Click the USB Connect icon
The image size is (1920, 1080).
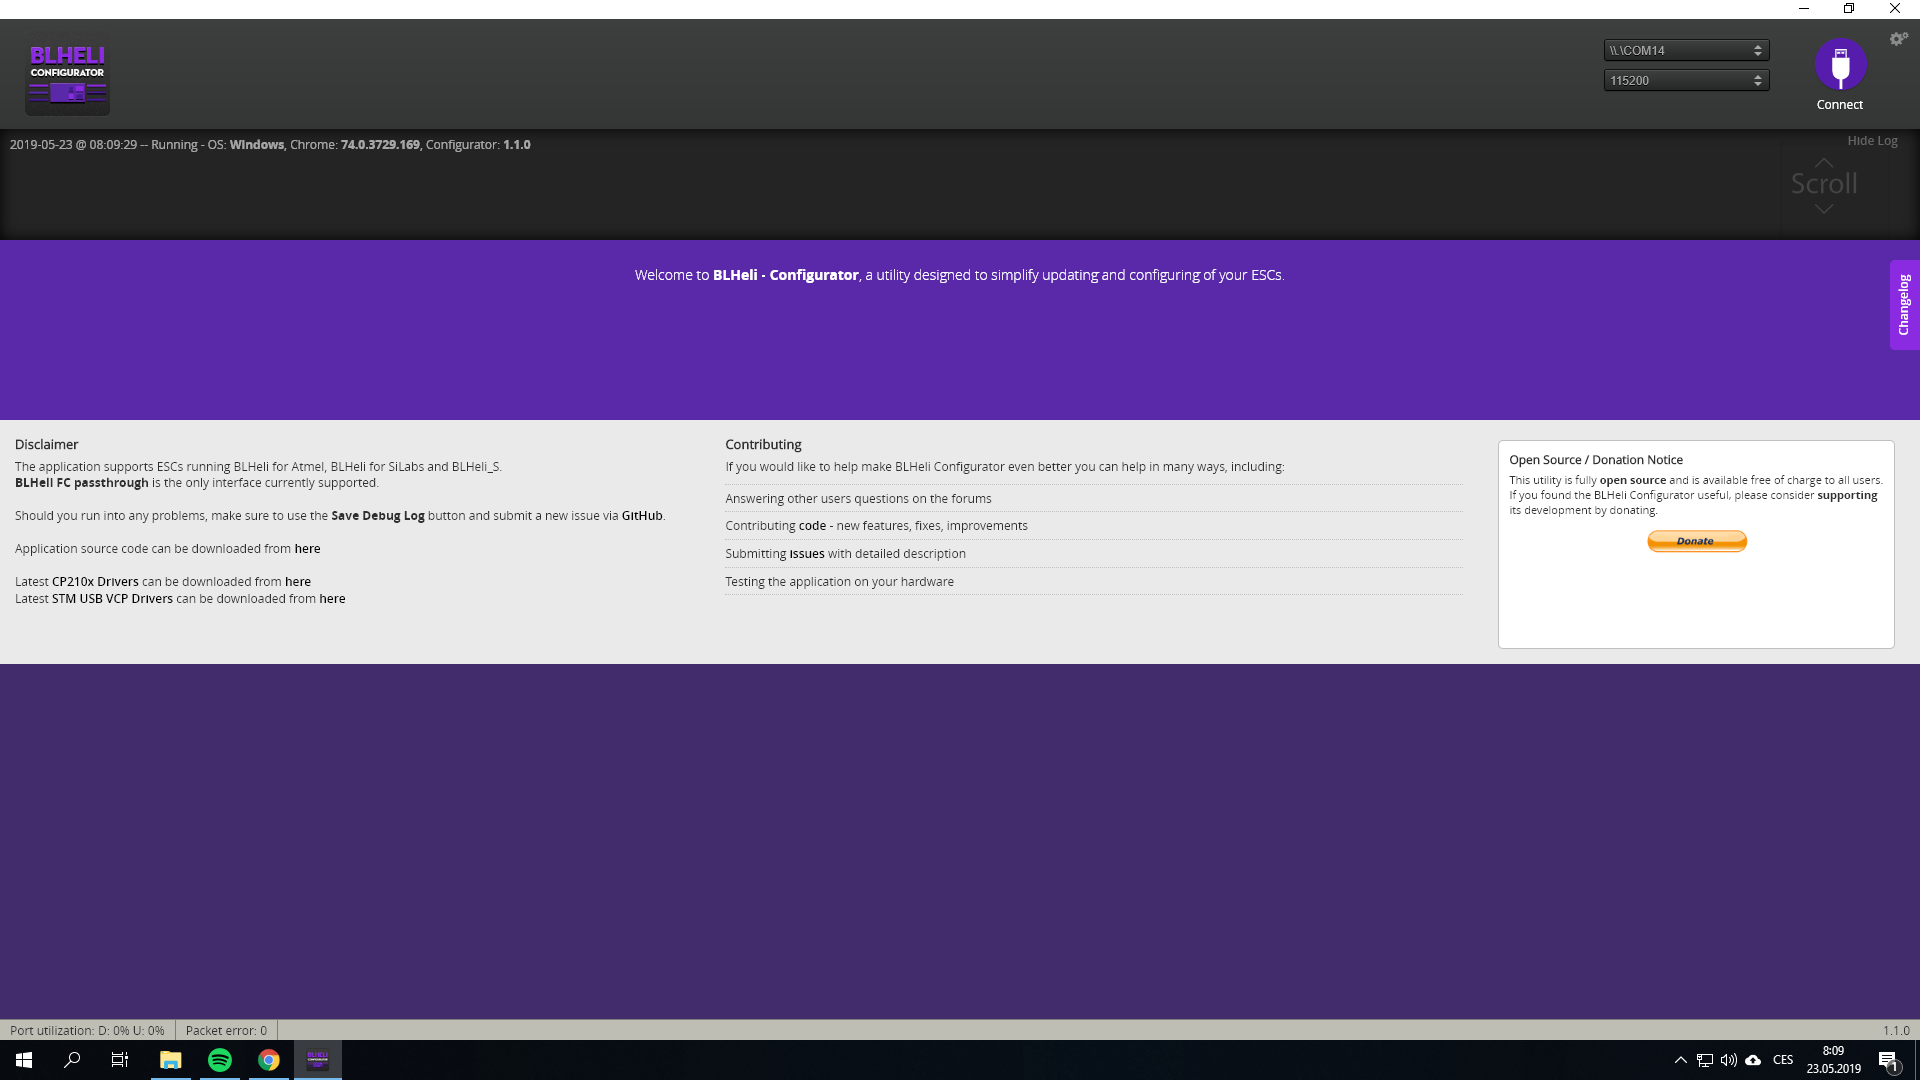pos(1840,66)
